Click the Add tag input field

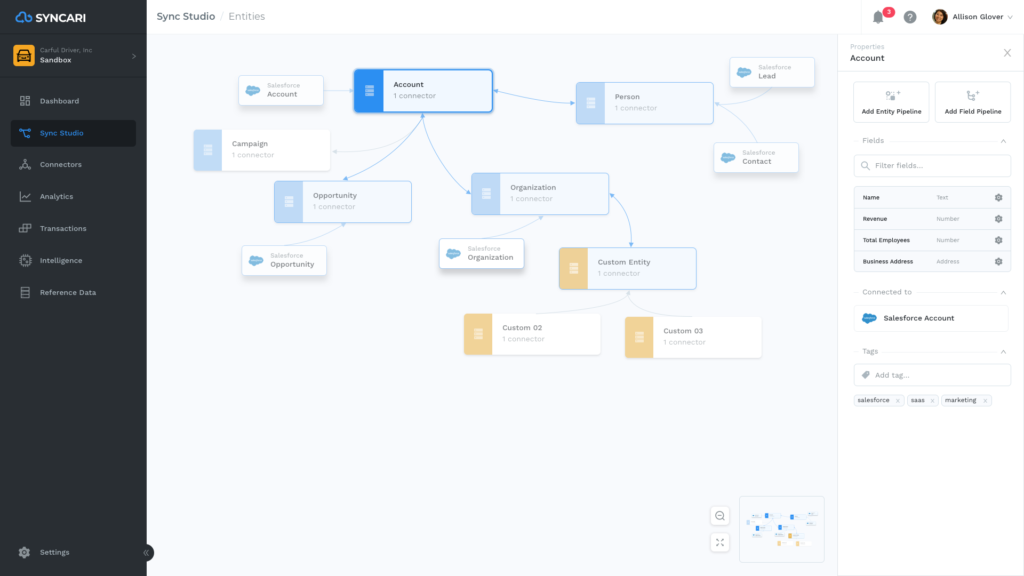tap(932, 376)
